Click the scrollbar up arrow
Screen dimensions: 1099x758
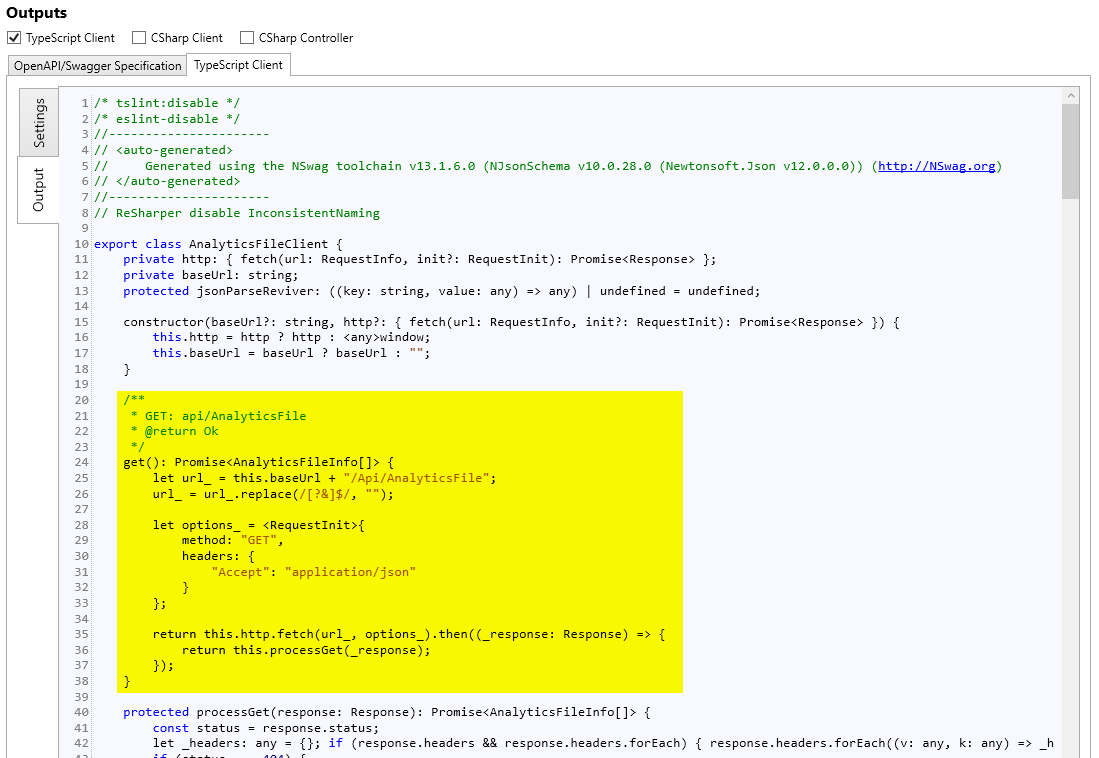pos(1070,95)
